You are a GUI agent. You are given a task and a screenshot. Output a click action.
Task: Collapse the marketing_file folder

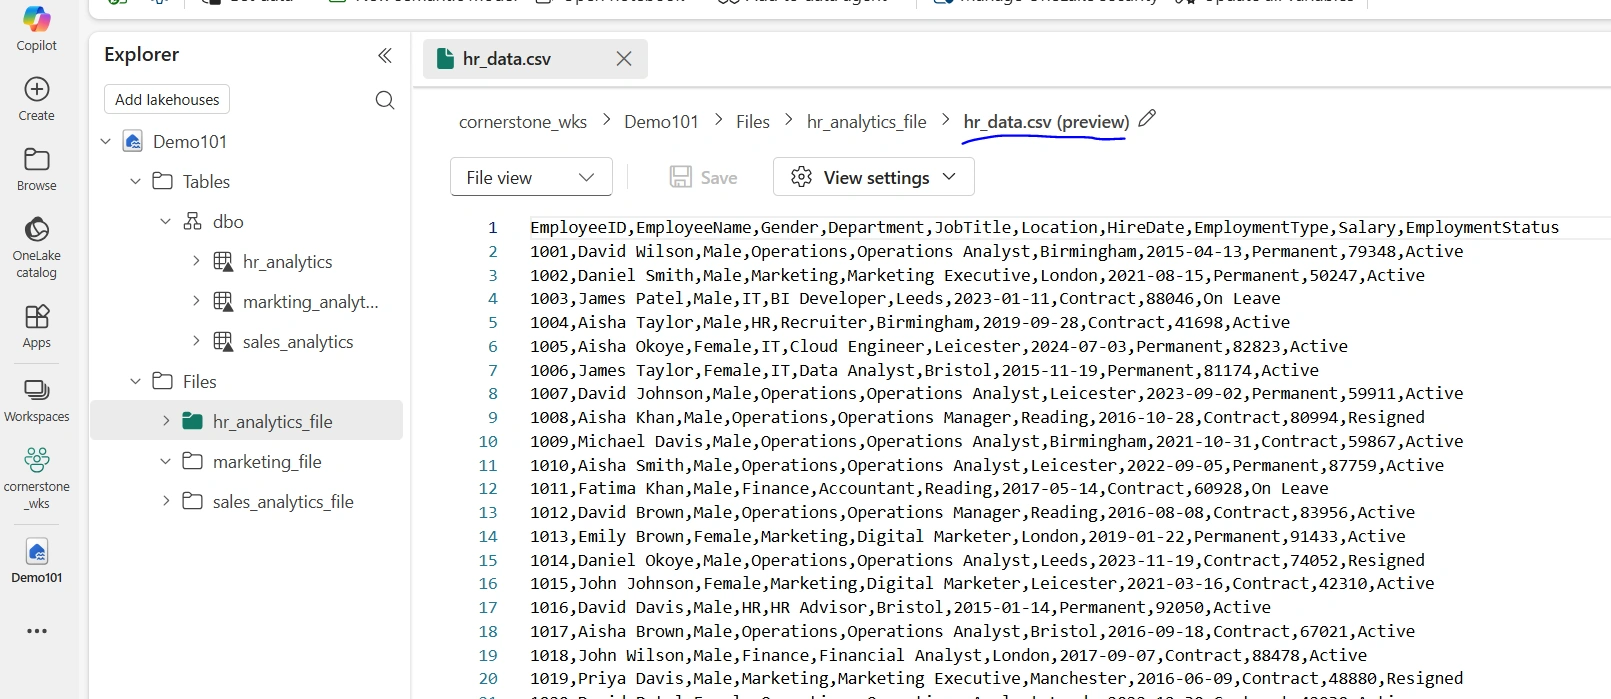tap(166, 461)
